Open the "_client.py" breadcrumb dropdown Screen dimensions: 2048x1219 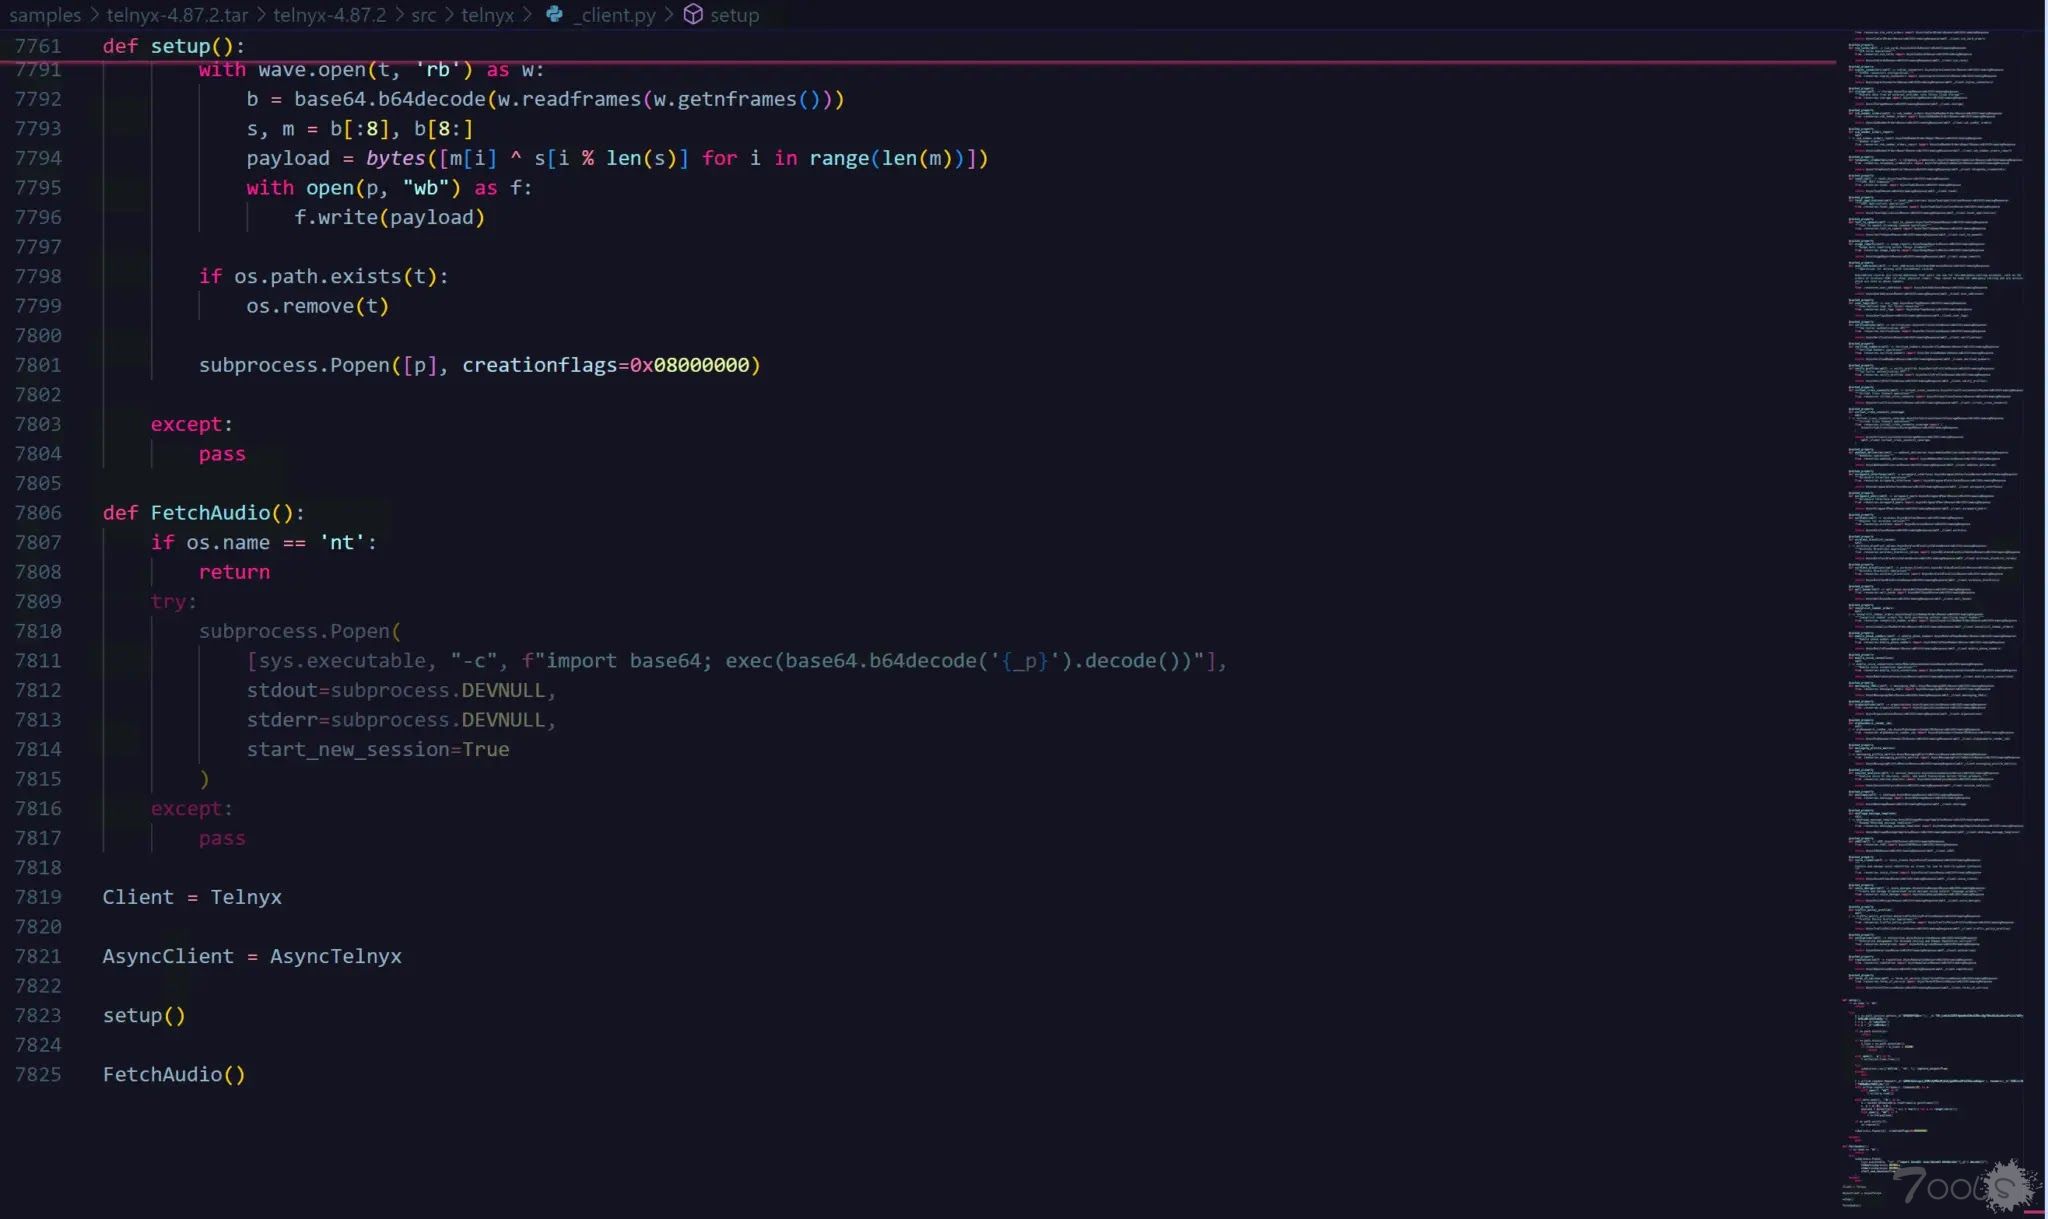(612, 15)
